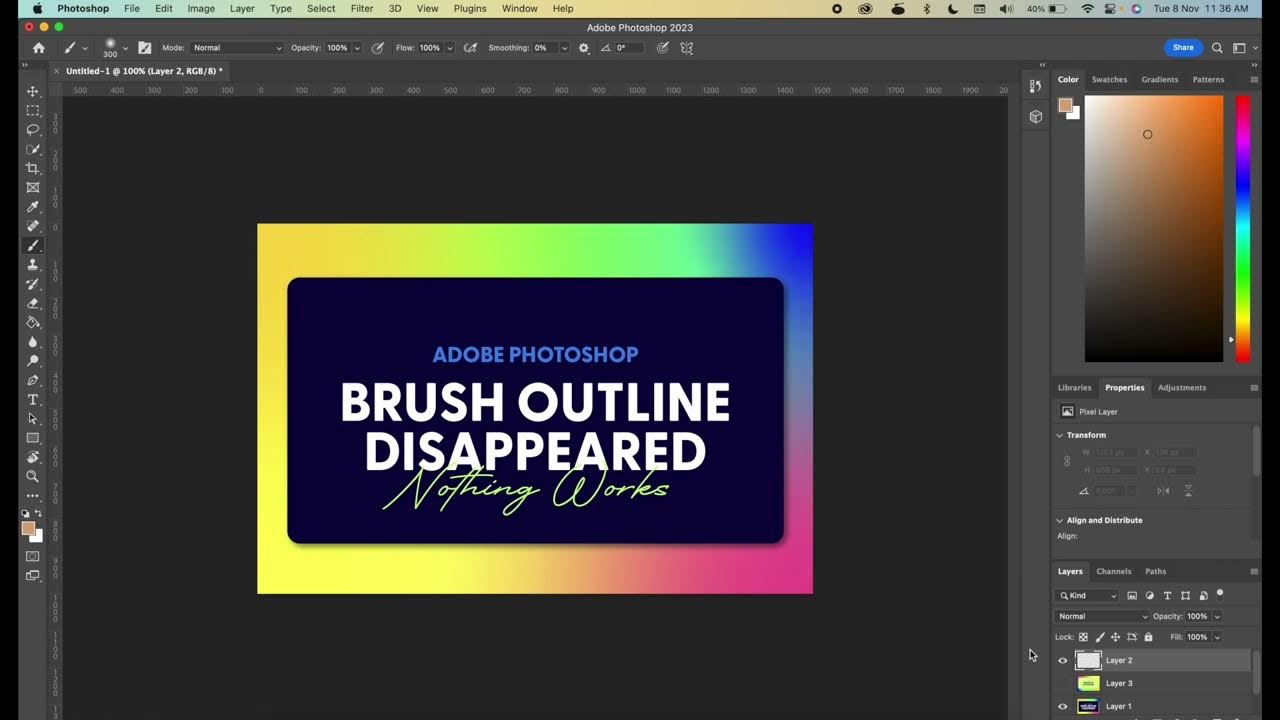Open the History panel icon
This screenshot has height=720, width=1280.
click(1036, 87)
